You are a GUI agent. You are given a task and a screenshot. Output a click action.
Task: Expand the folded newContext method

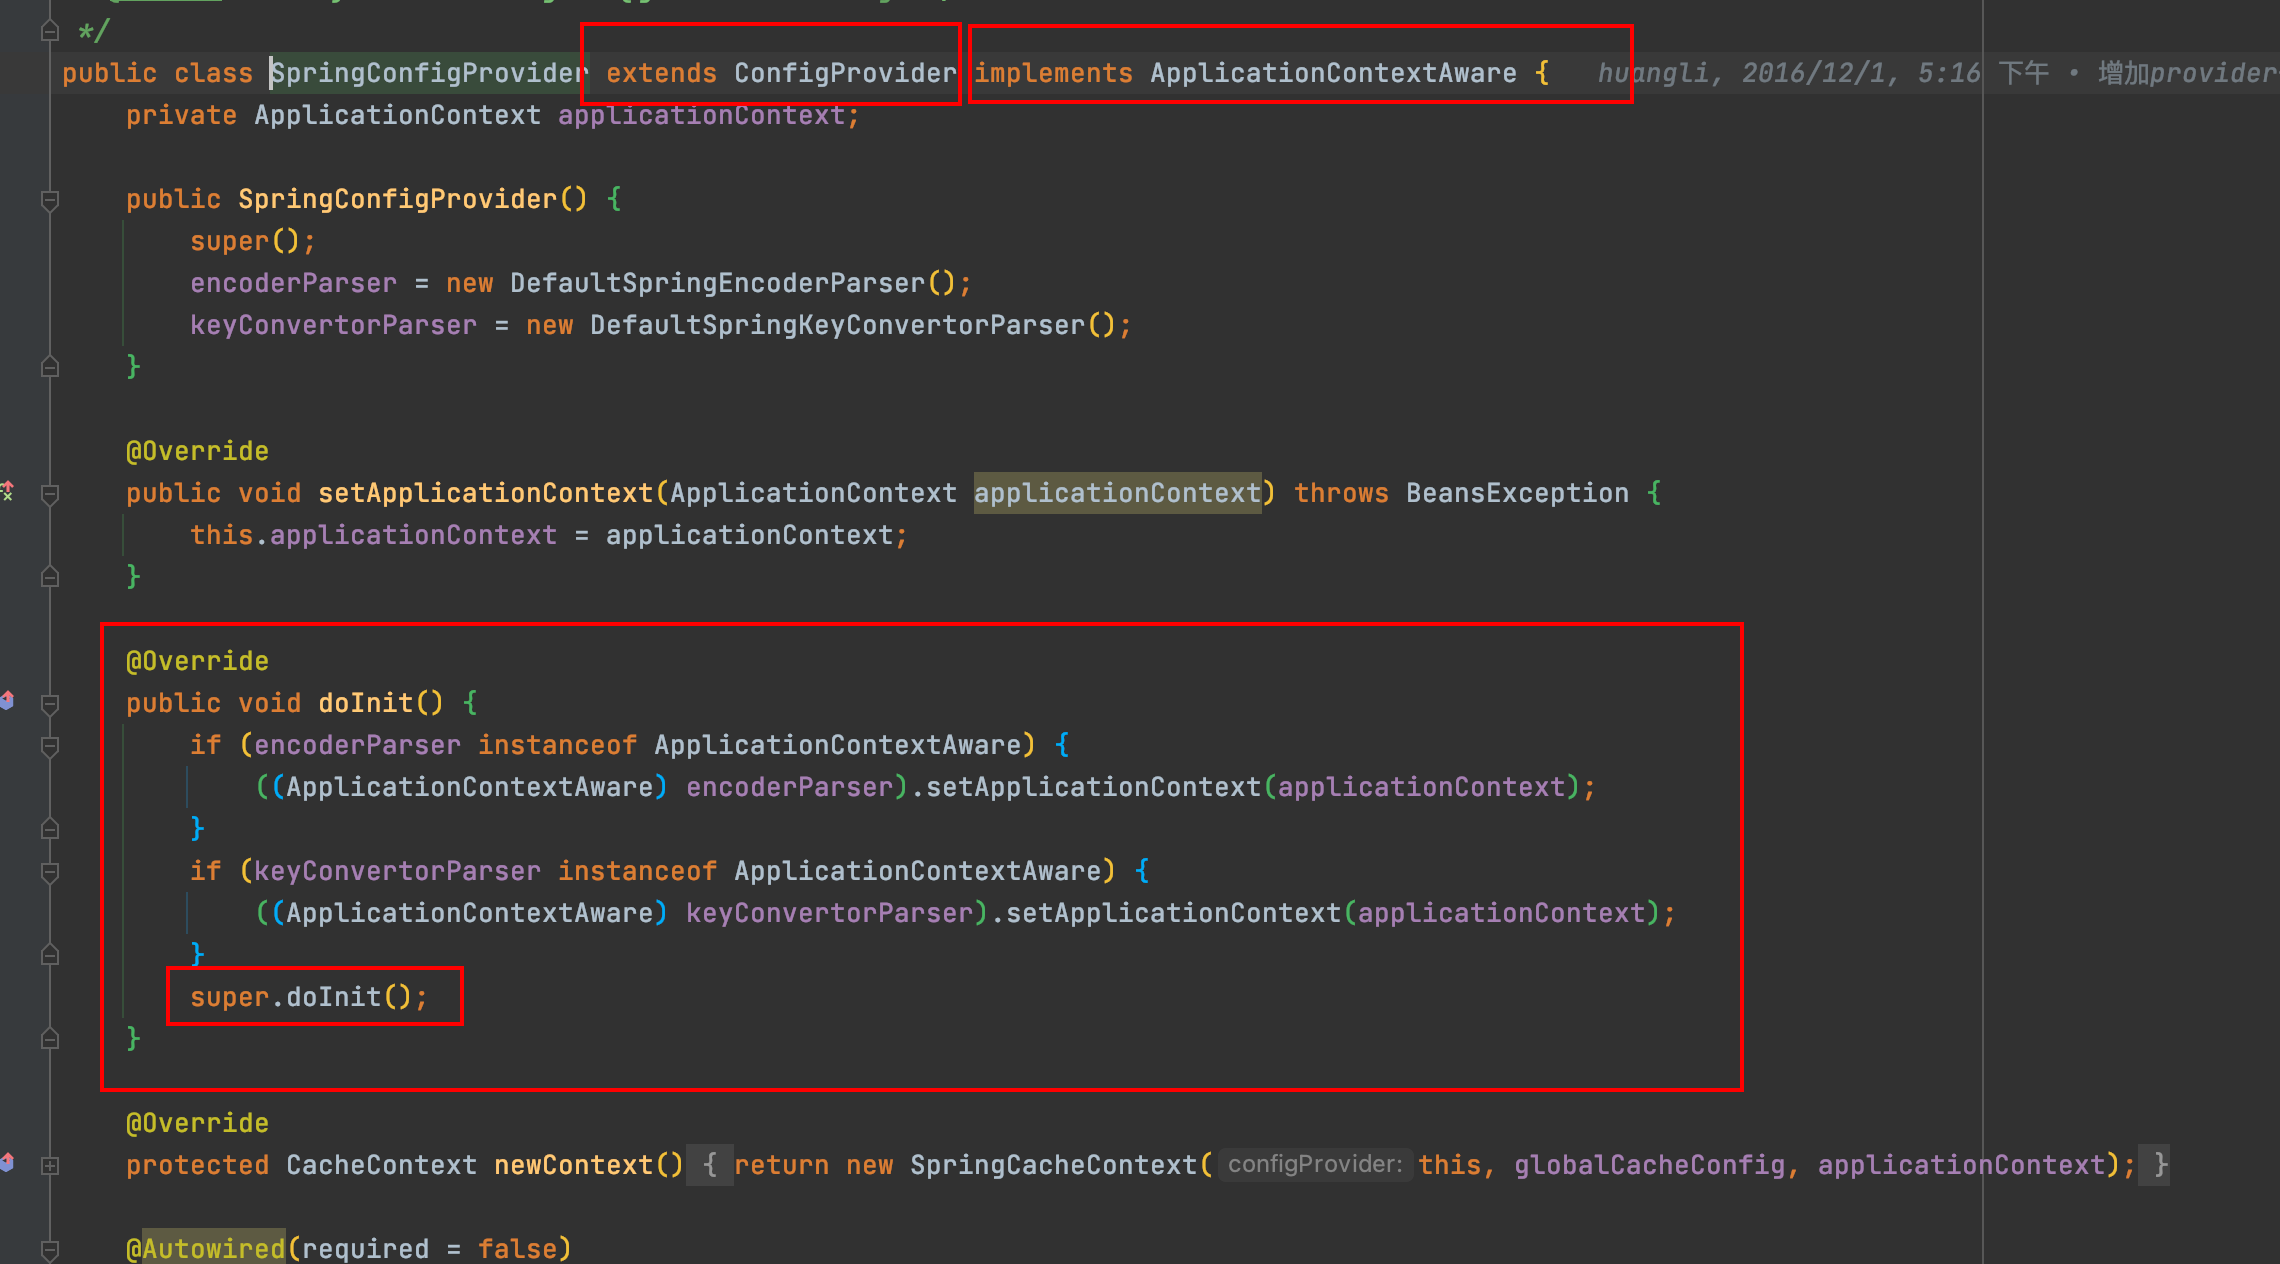[50, 1166]
